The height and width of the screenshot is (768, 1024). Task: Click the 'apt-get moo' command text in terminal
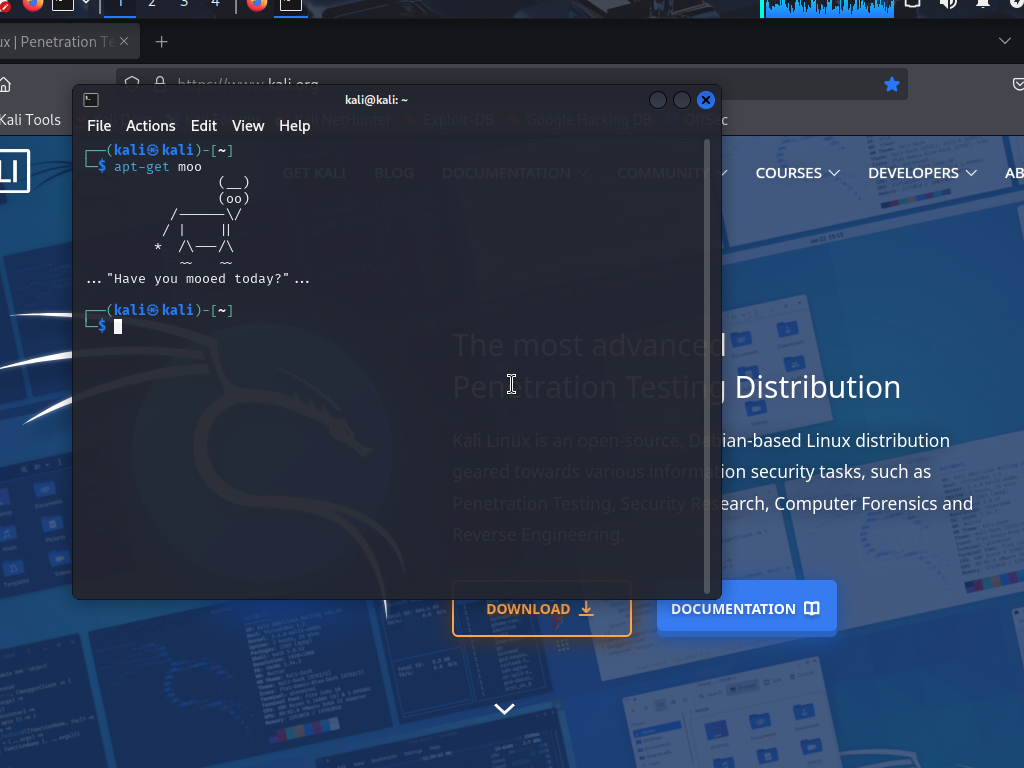pos(158,167)
